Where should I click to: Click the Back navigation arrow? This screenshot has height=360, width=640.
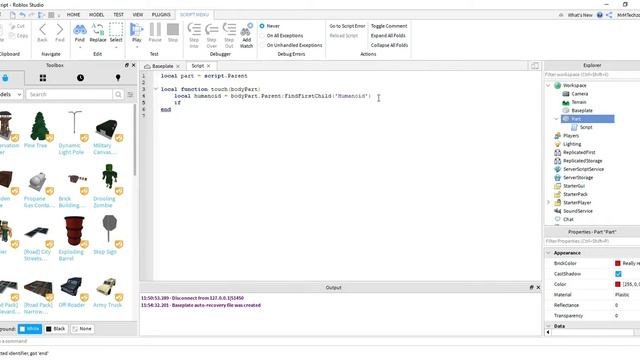point(42,29)
